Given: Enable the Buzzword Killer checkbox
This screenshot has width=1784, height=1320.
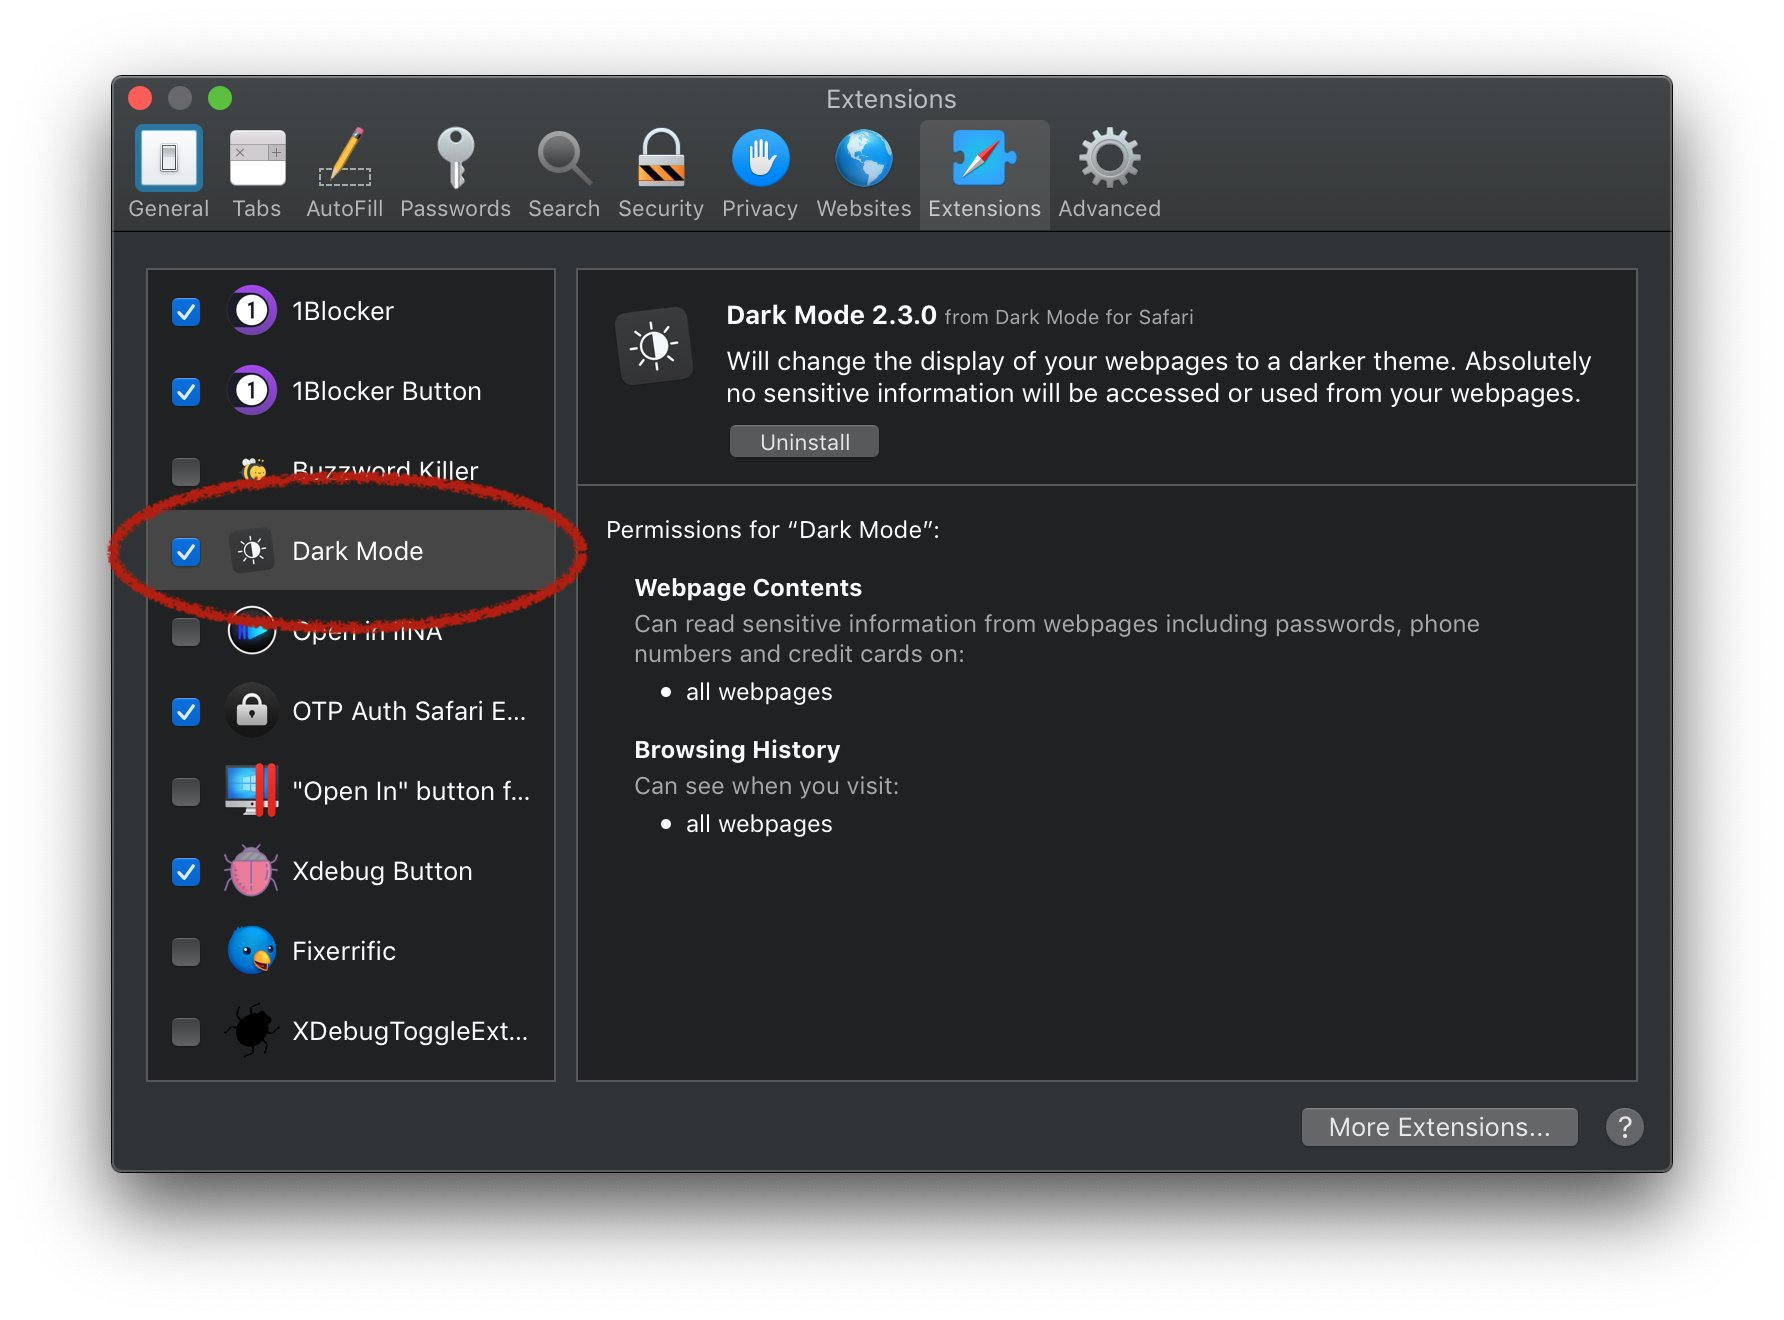Looking at the screenshot, I should [186, 471].
